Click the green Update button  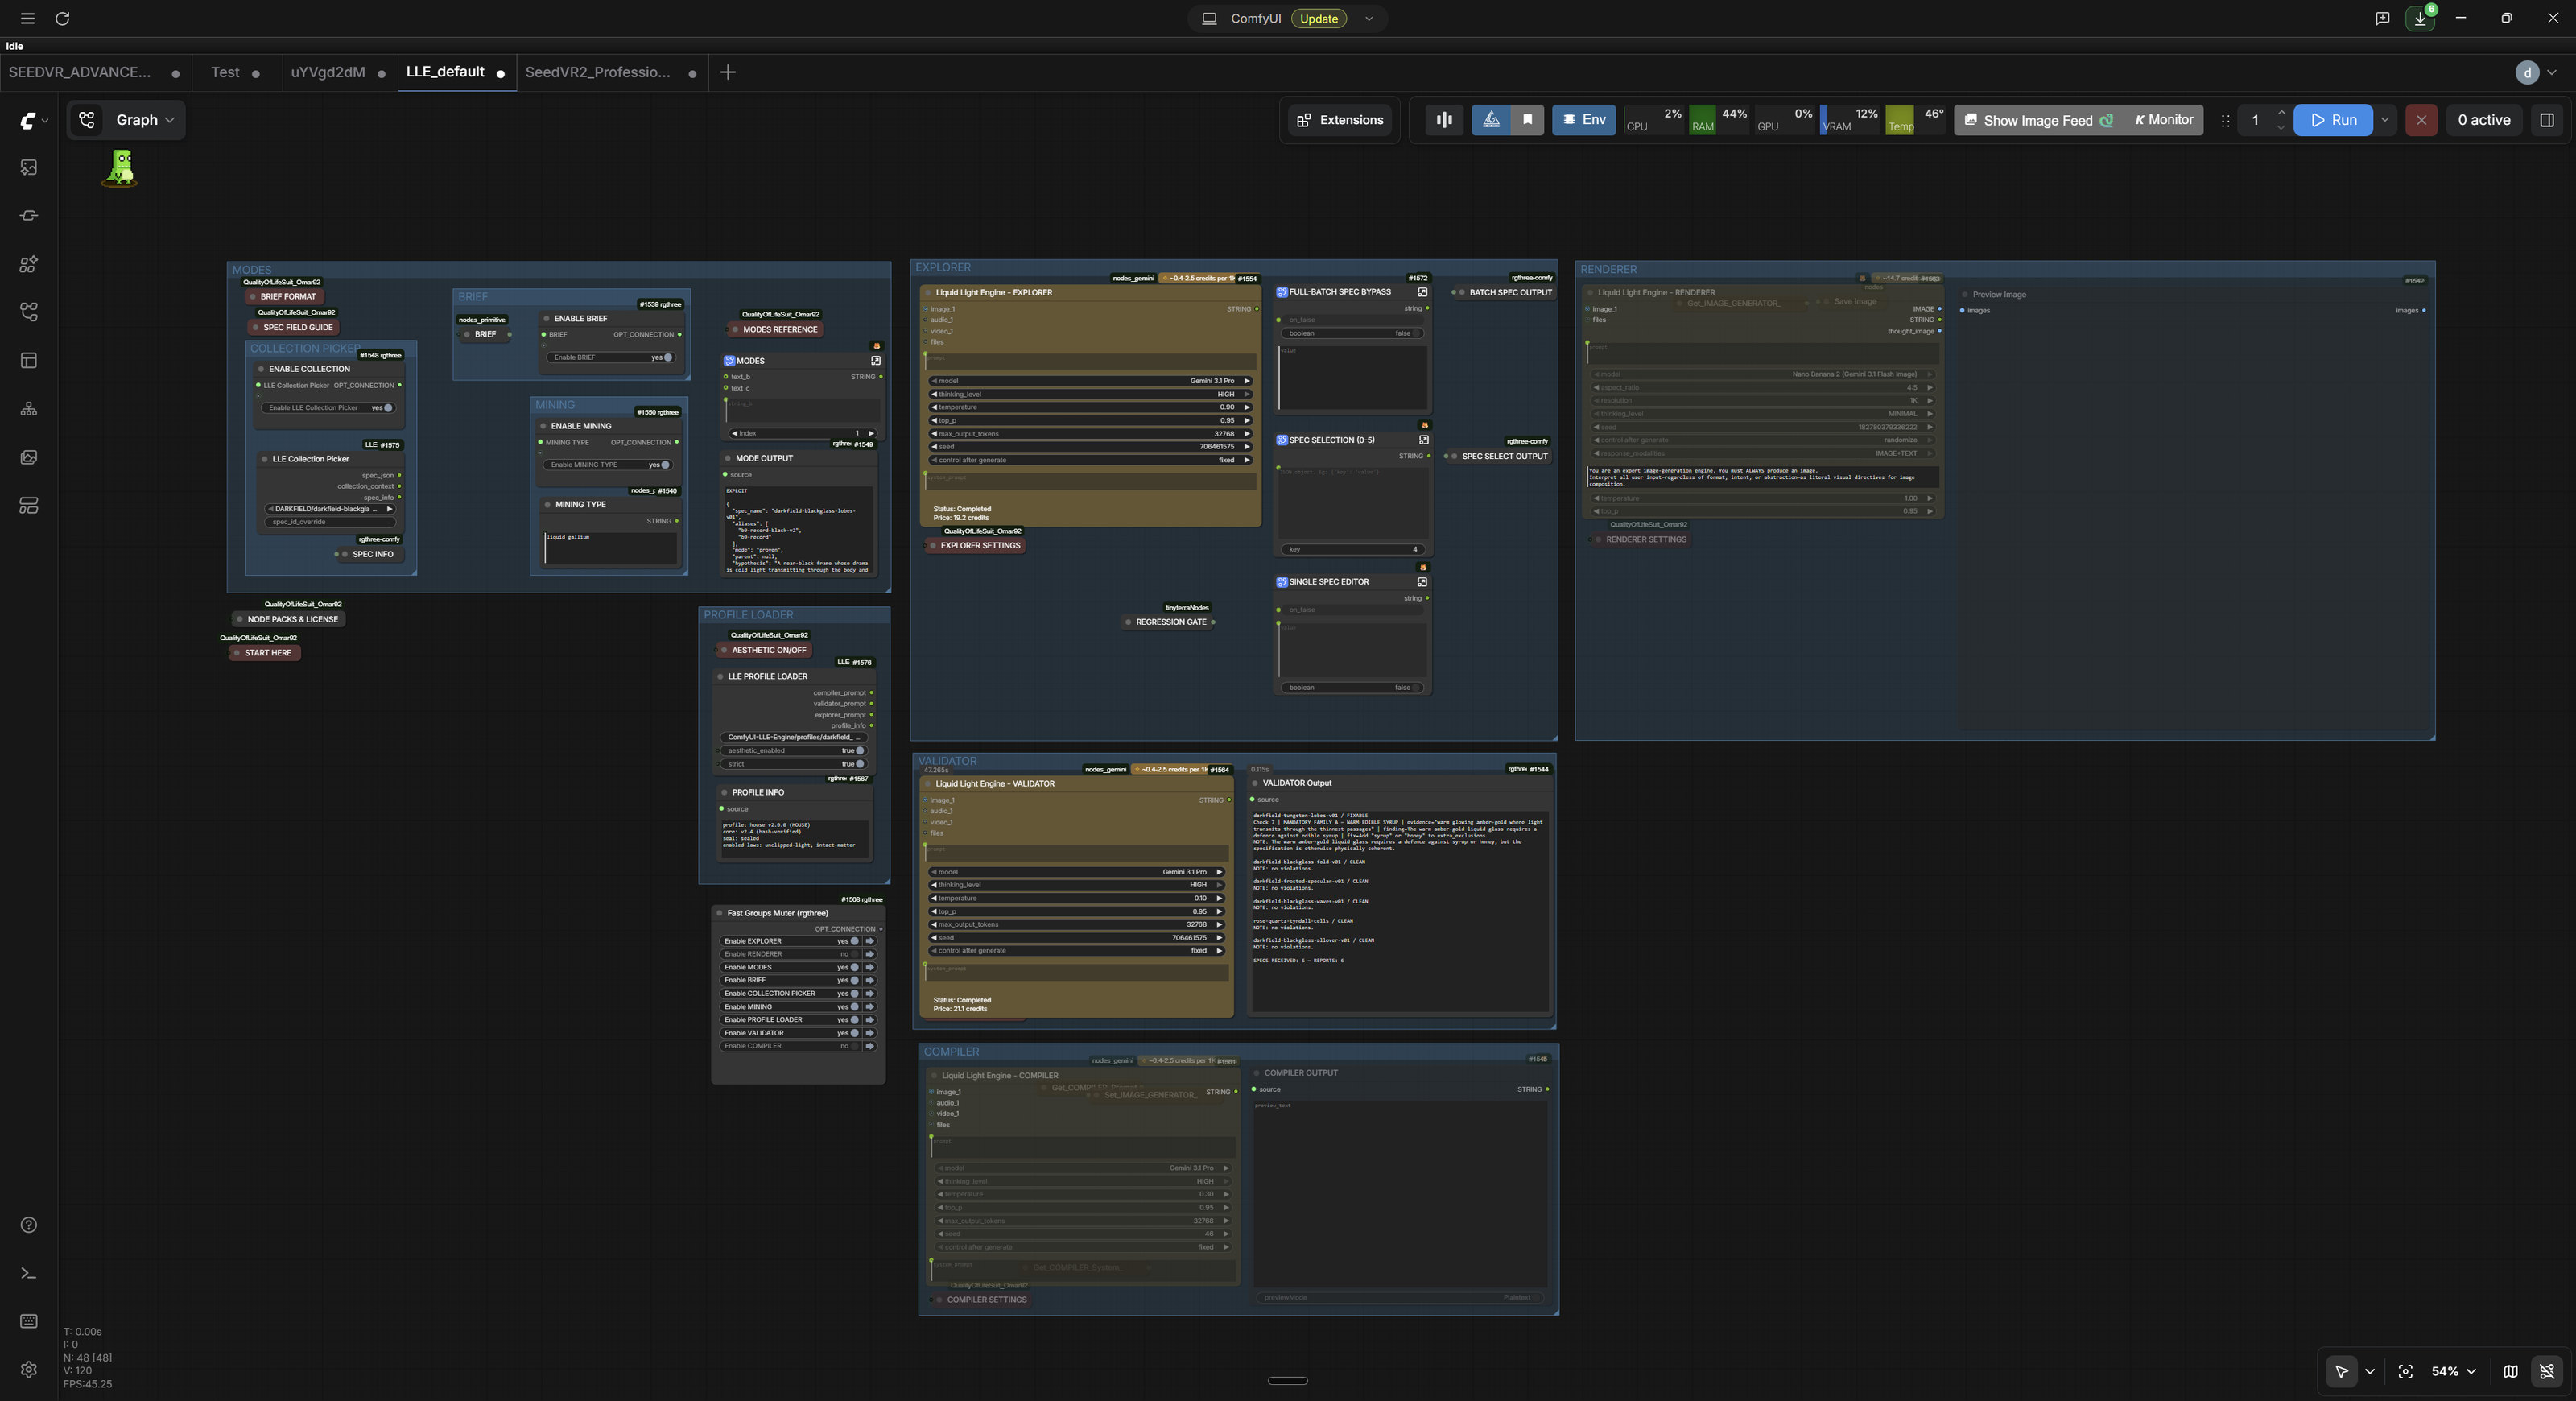point(1318,18)
